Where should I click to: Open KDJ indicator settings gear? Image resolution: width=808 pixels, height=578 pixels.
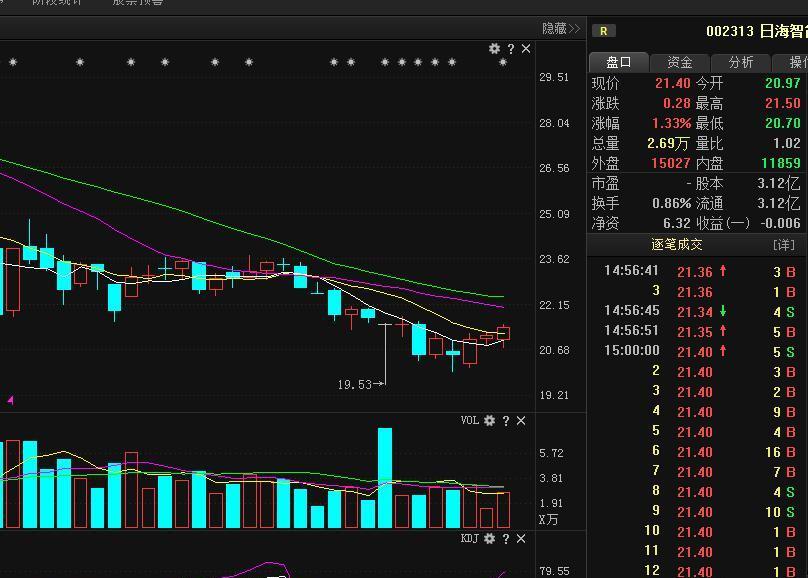490,539
